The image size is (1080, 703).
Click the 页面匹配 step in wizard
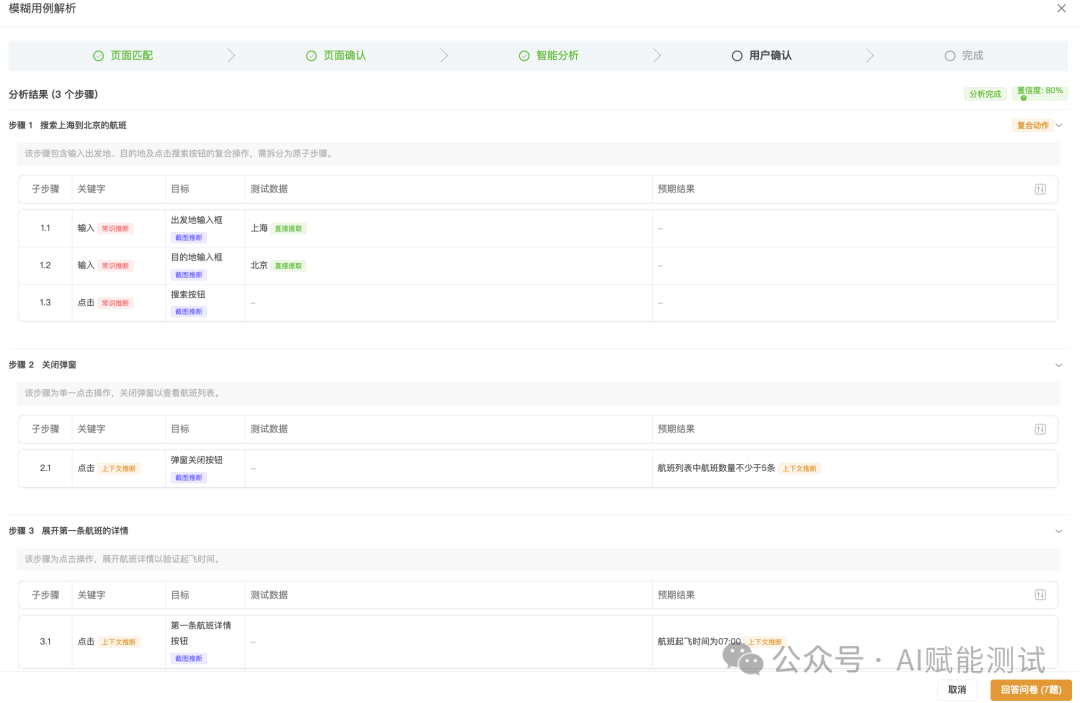point(123,56)
